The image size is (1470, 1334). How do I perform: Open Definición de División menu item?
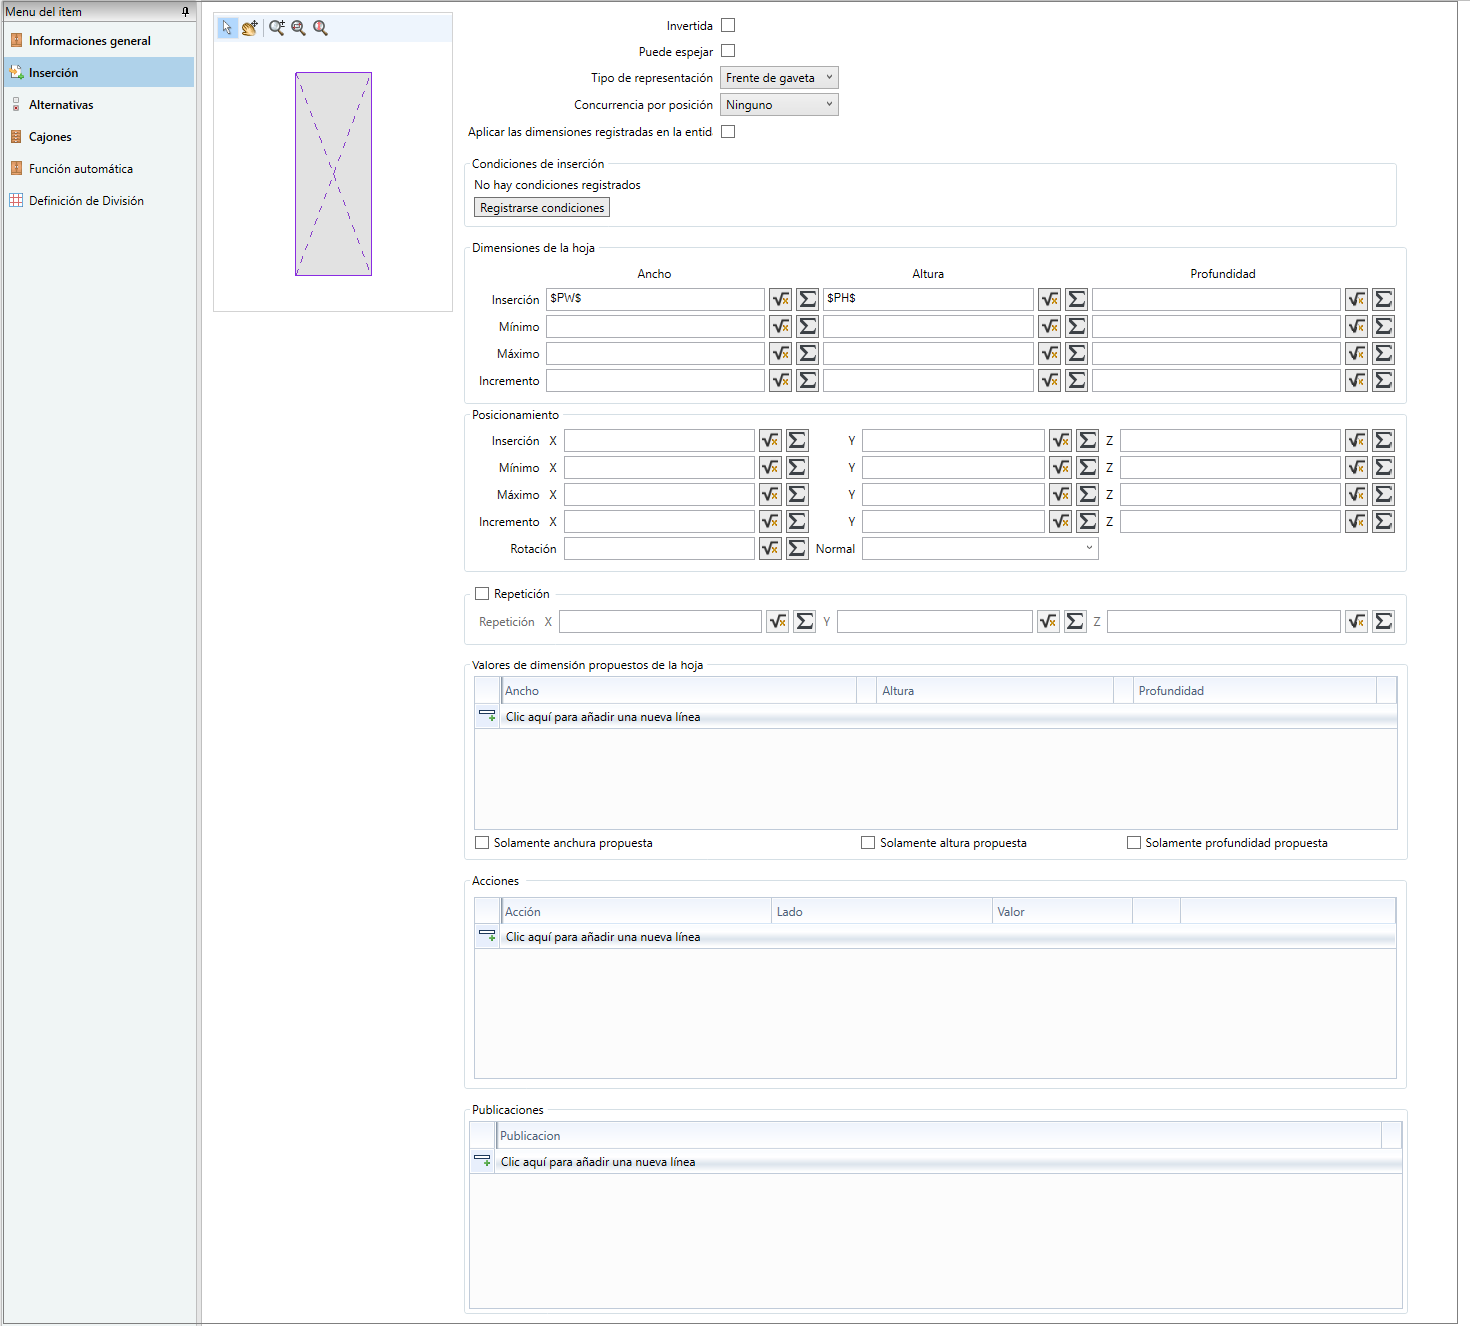pos(99,201)
